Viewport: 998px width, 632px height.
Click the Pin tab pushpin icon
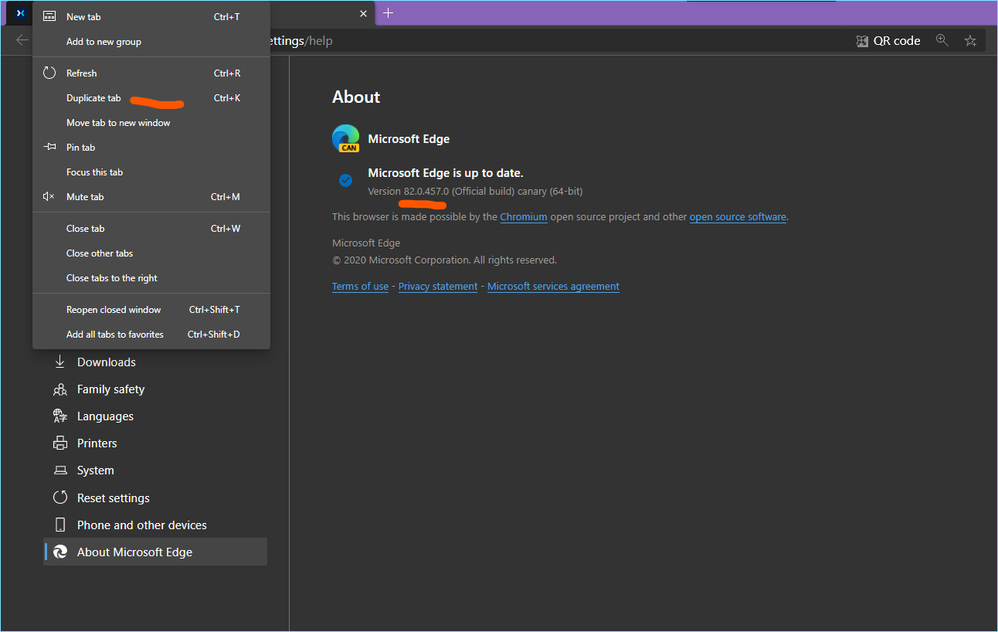click(x=50, y=147)
